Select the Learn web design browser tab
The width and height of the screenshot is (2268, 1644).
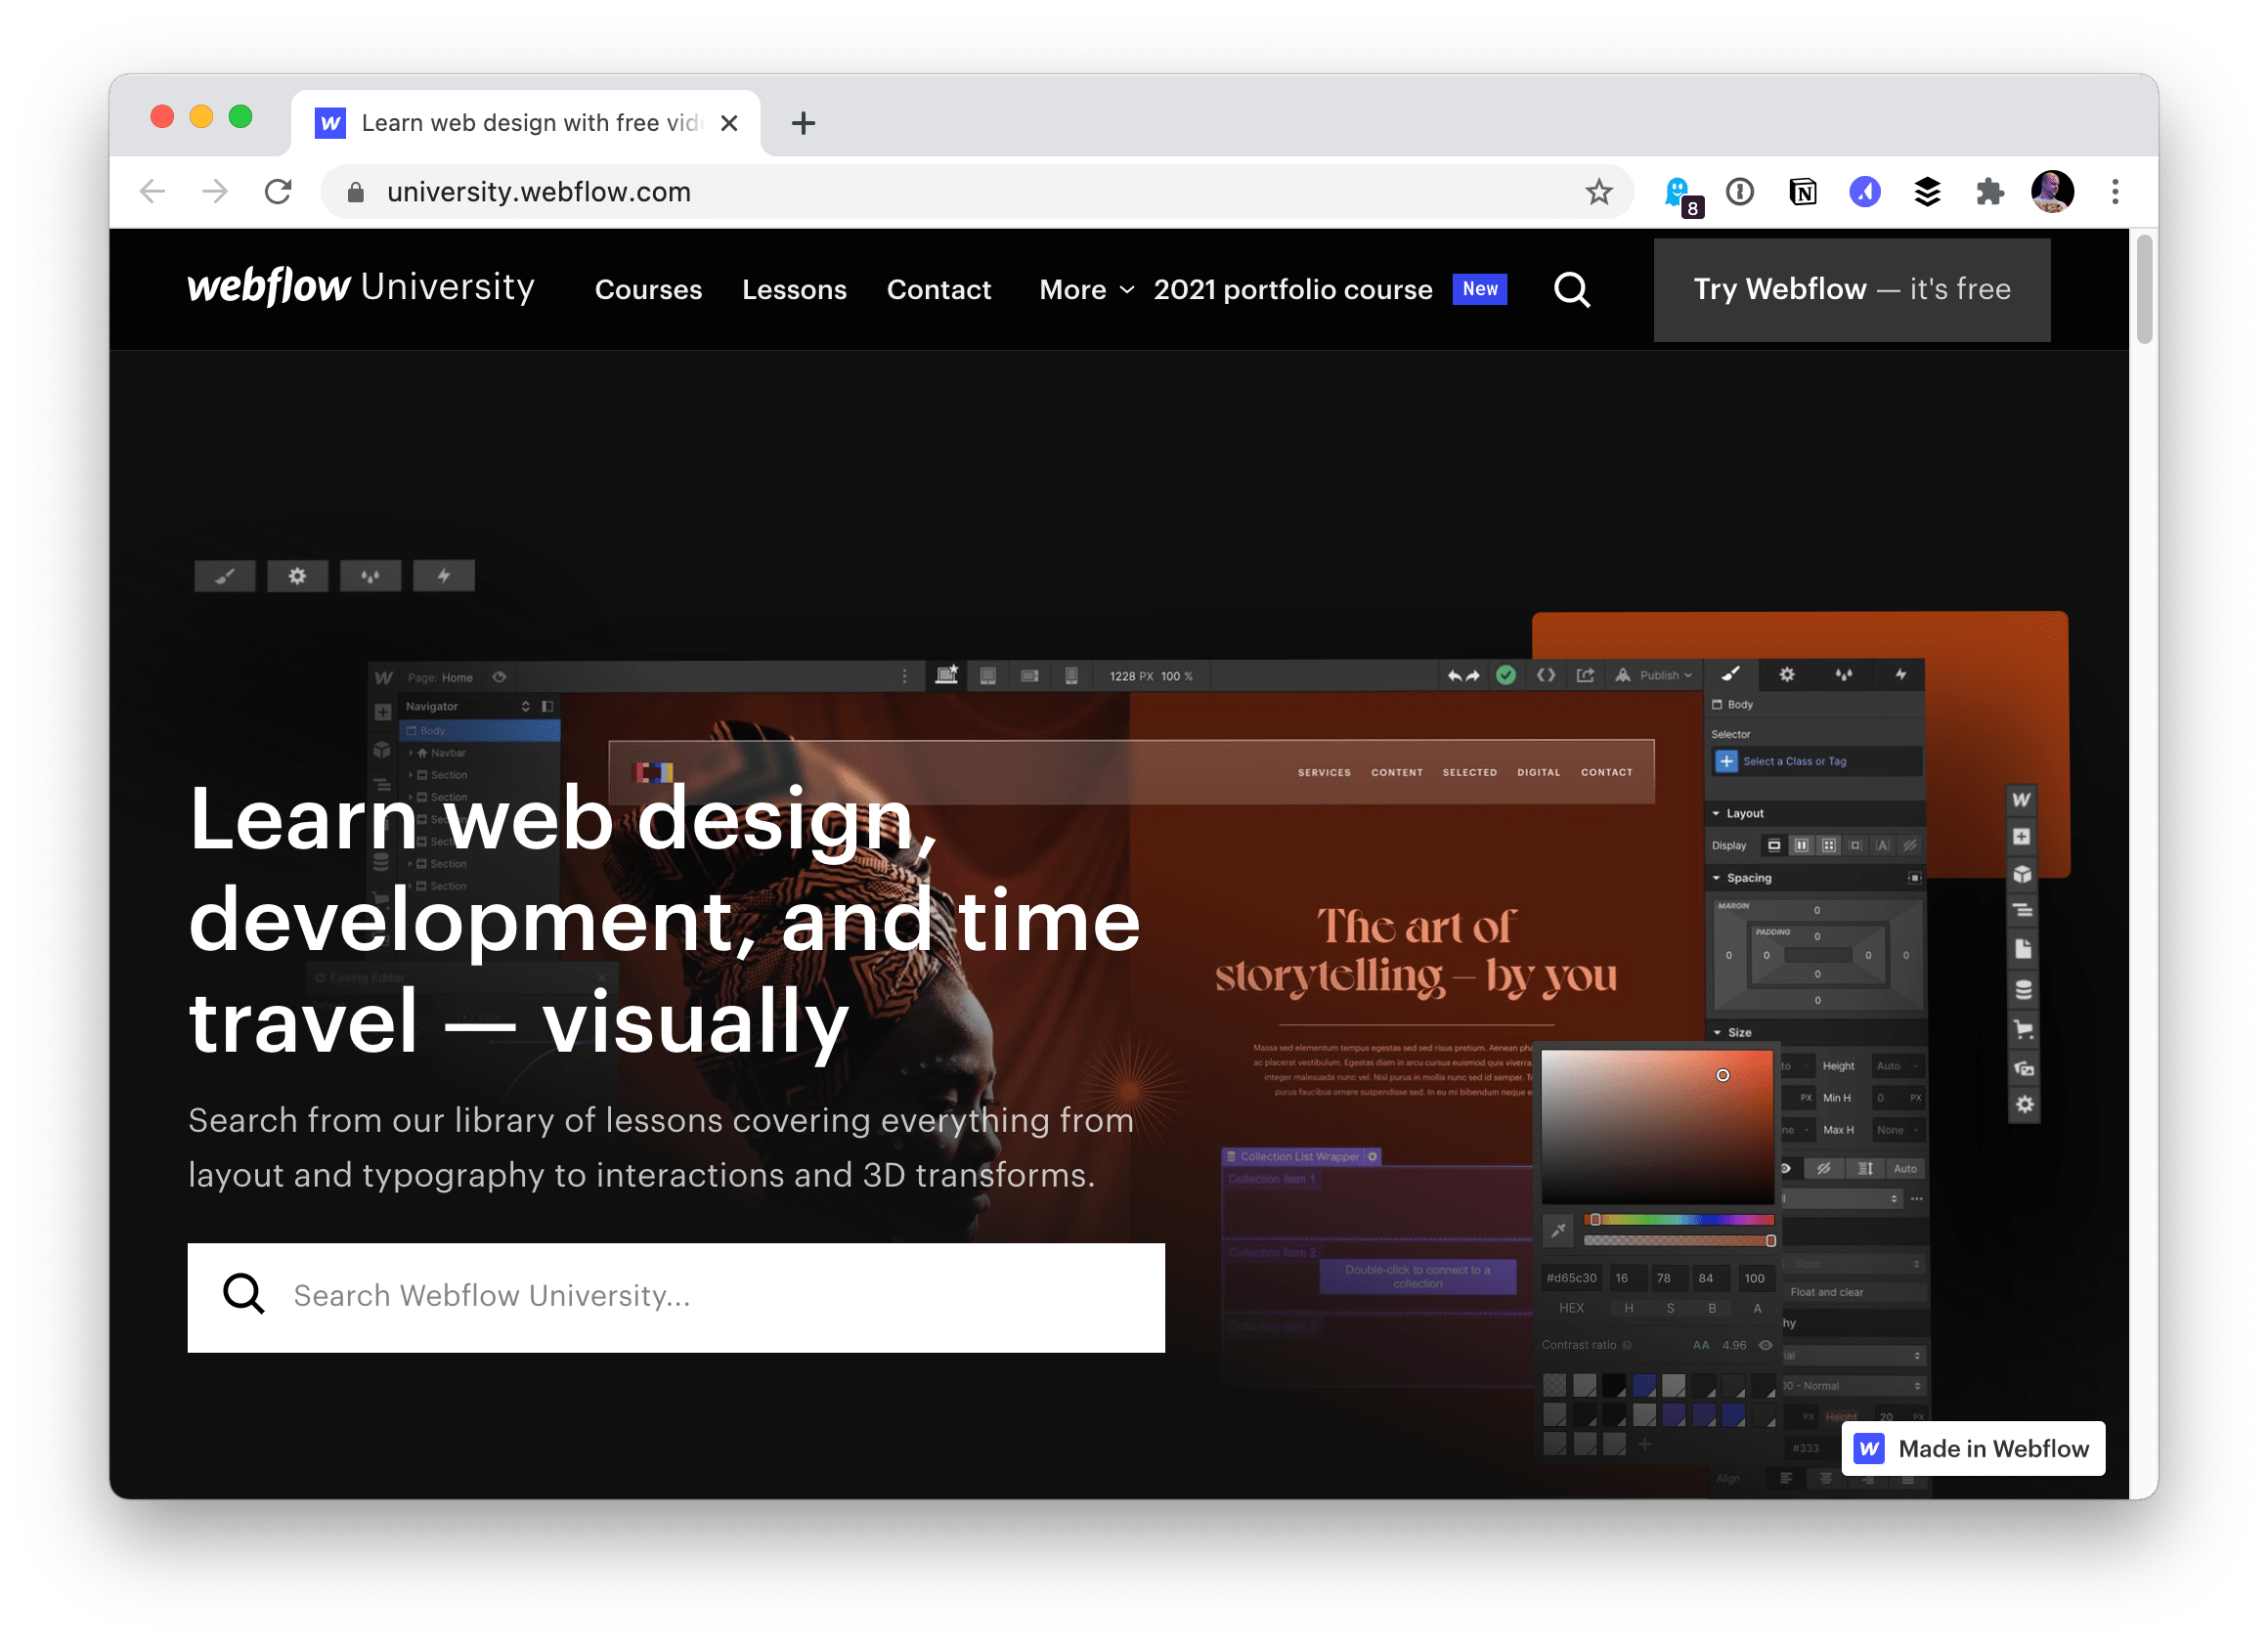pyautogui.click(x=527, y=123)
